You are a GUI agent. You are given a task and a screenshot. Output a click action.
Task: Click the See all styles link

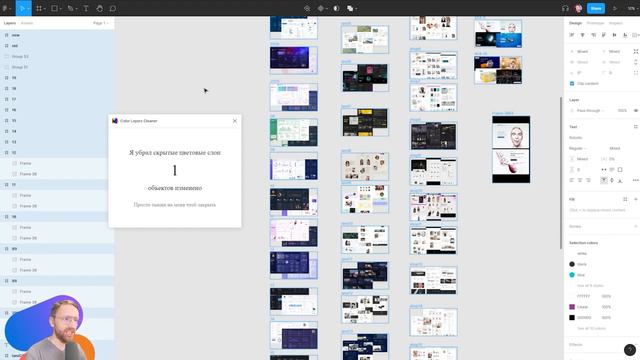590,285
